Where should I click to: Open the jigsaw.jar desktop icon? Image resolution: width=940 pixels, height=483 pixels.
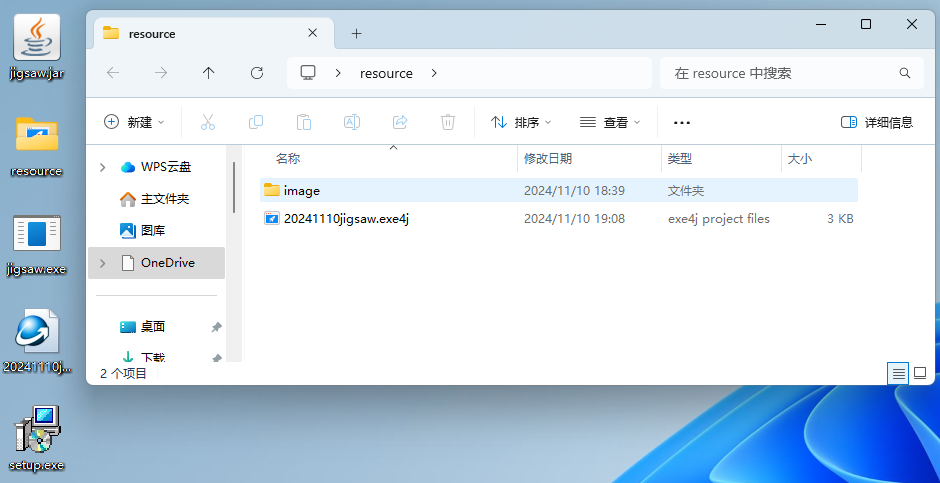point(37,47)
